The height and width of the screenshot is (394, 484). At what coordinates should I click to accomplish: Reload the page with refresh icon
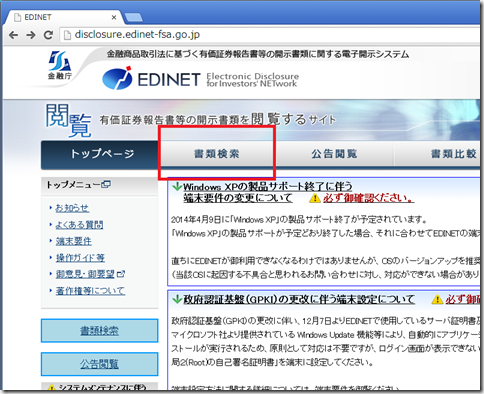point(48,35)
